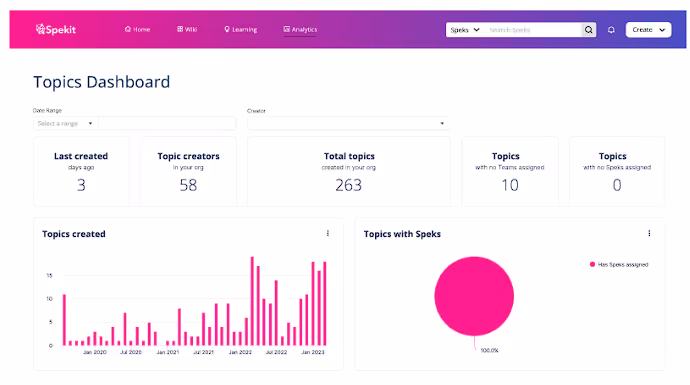Image resolution: width=690 pixels, height=385 pixels.
Task: Click the 'Topic creators' card title
Action: coord(188,156)
